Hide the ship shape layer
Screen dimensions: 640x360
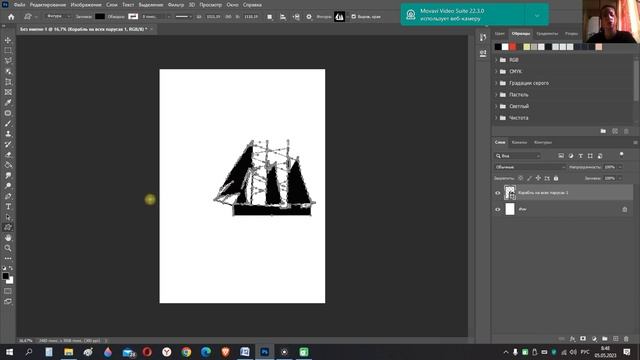pos(498,193)
